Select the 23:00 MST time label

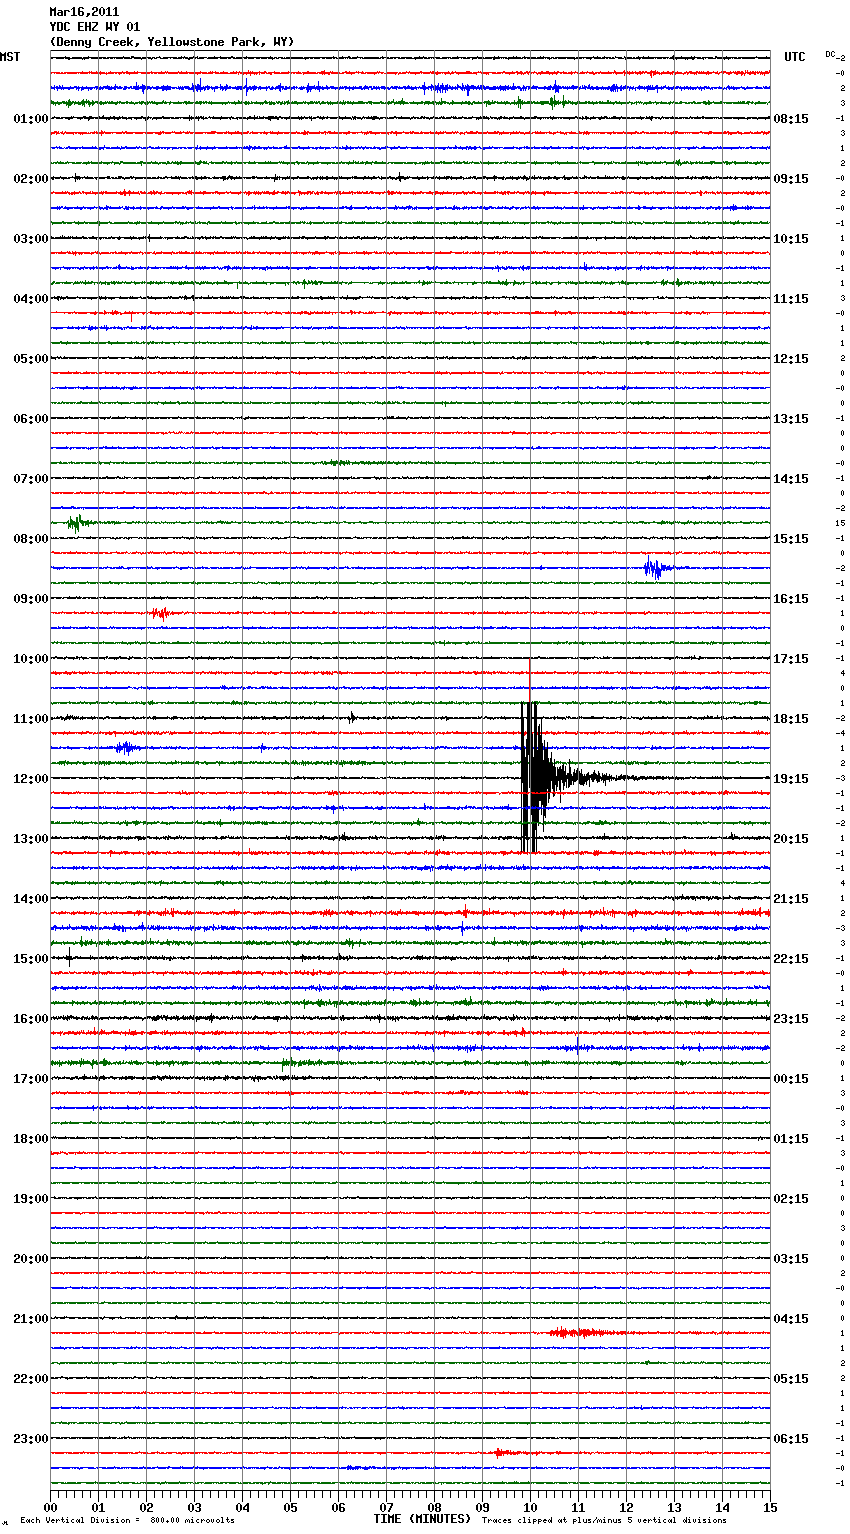coord(31,1439)
